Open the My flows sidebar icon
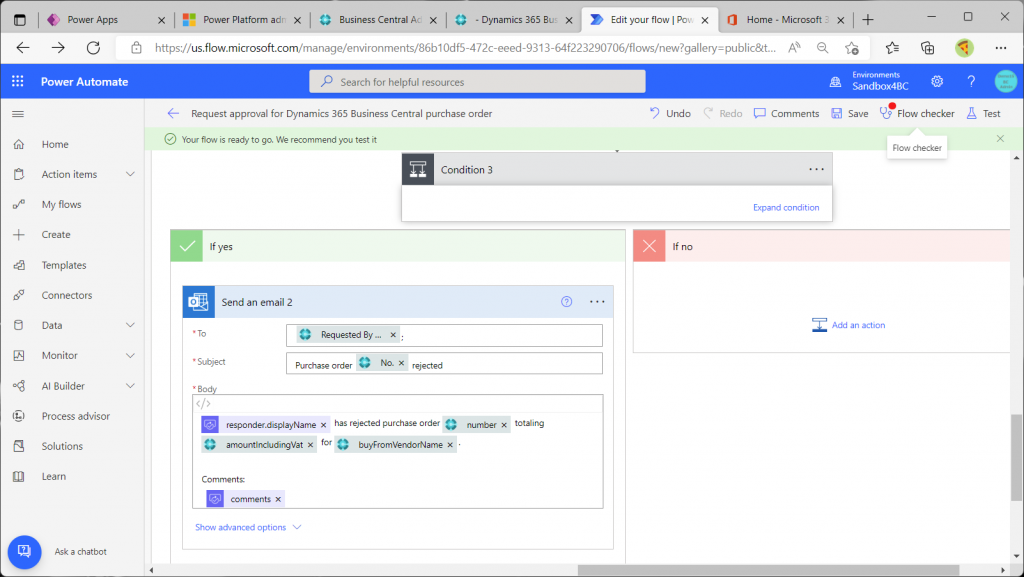1024x577 pixels. pyautogui.click(x=19, y=204)
